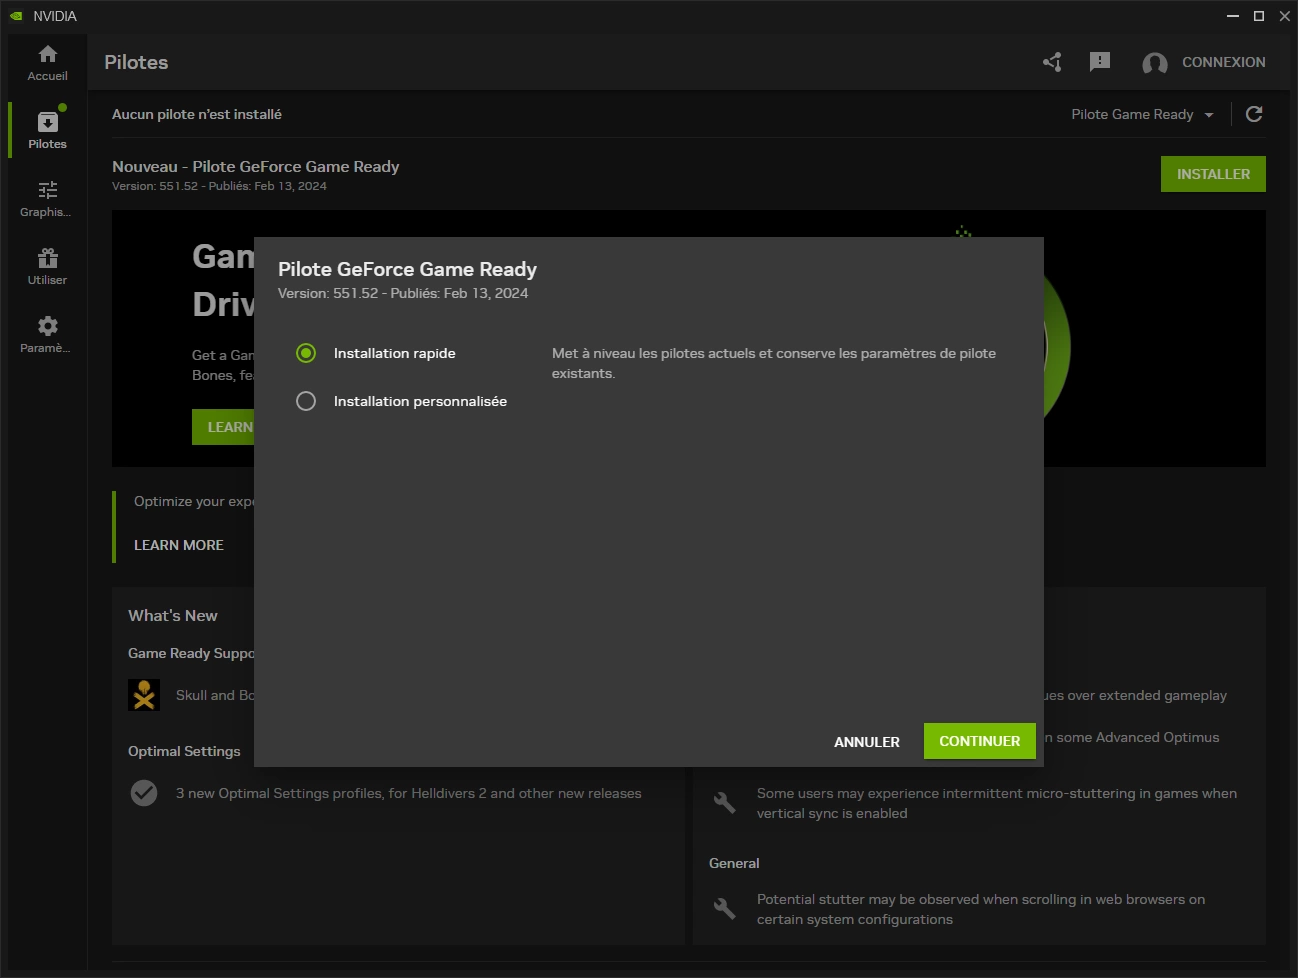Click the green INSTALLER button
Image resolution: width=1298 pixels, height=978 pixels.
pos(1213,174)
